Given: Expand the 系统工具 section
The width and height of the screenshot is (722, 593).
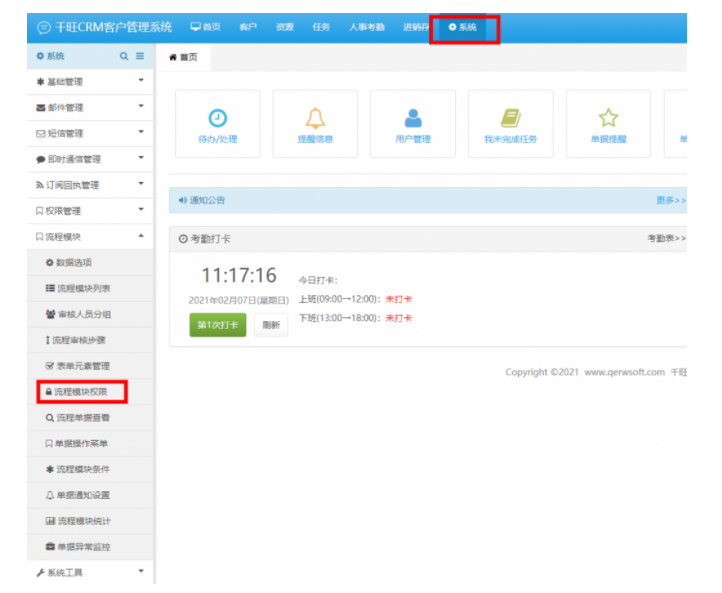Looking at the screenshot, I should [90, 572].
